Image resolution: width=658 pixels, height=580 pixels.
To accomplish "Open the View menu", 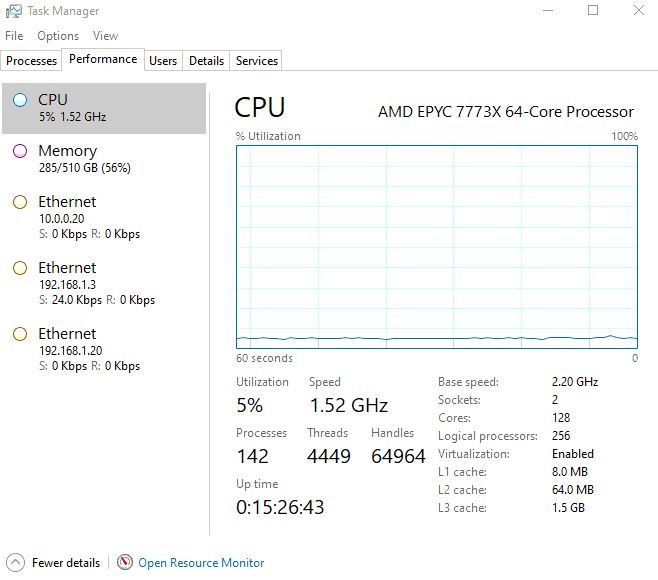I will (105, 36).
